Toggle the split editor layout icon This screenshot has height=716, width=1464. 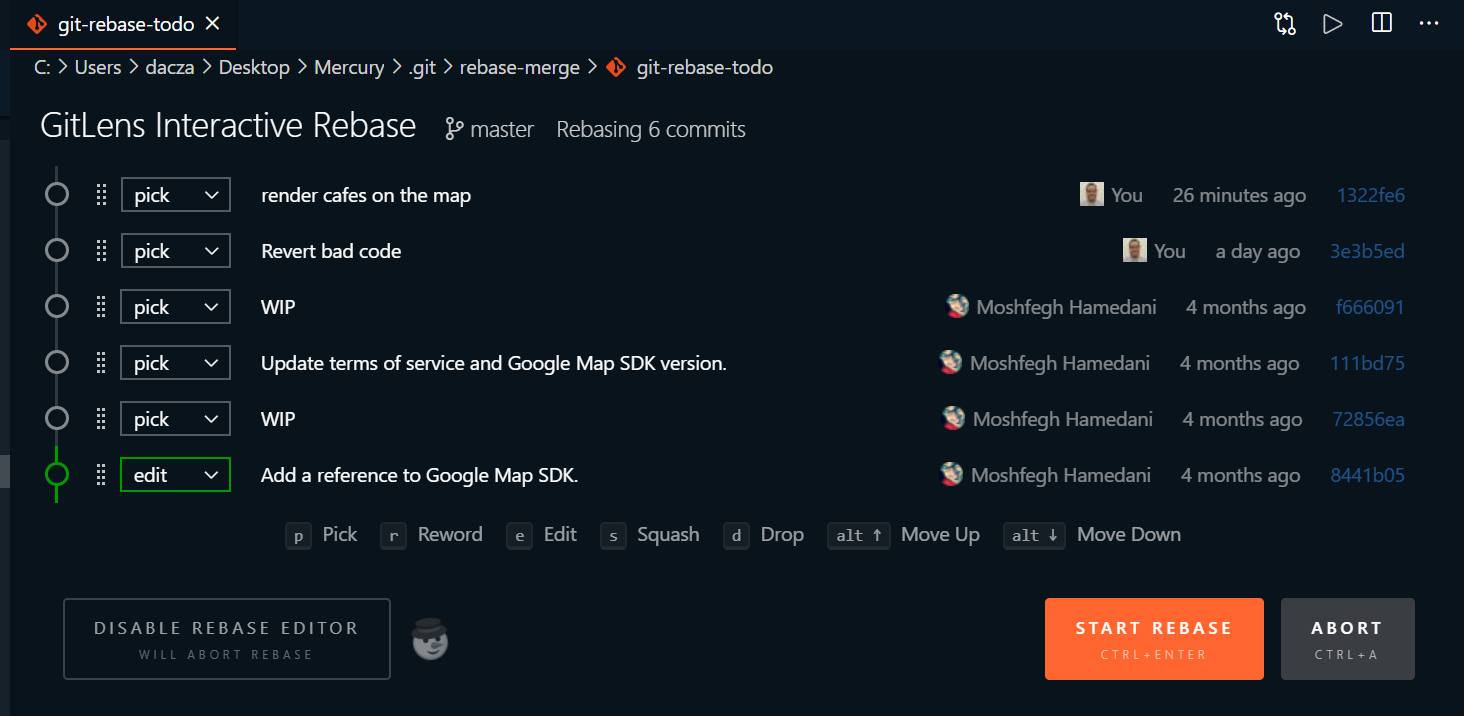1382,24
